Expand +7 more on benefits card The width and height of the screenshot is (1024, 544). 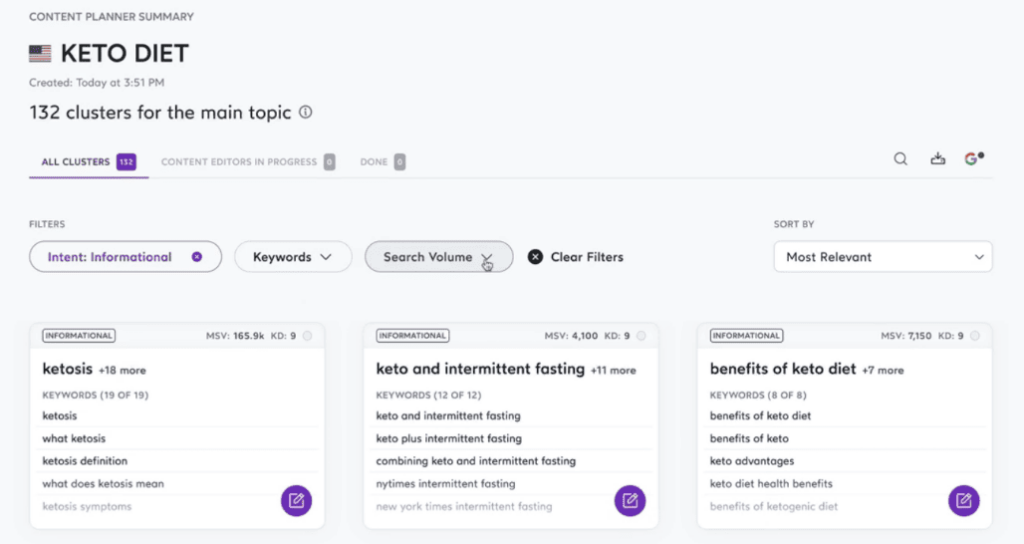click(x=883, y=370)
